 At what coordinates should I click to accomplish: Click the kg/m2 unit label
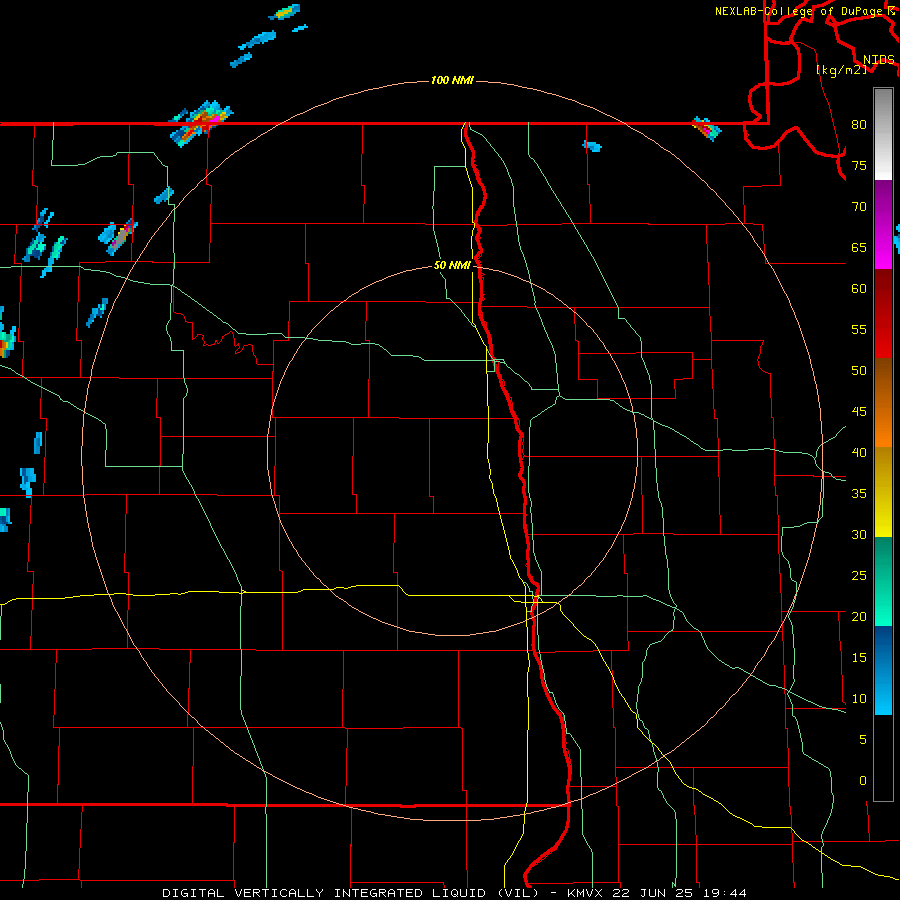(x=841, y=70)
